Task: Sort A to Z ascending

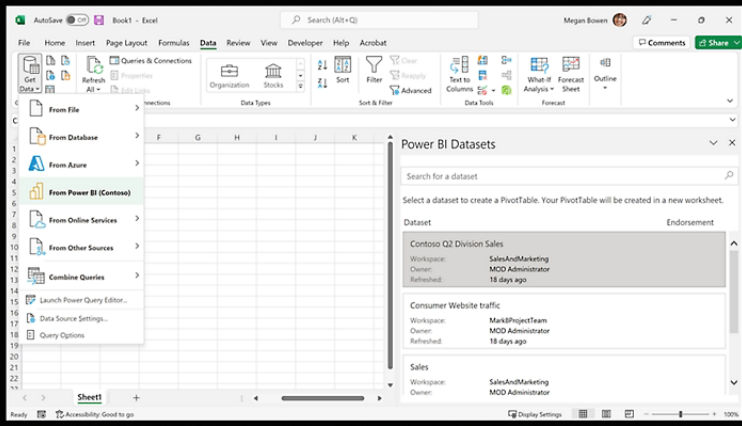Action: click(322, 65)
